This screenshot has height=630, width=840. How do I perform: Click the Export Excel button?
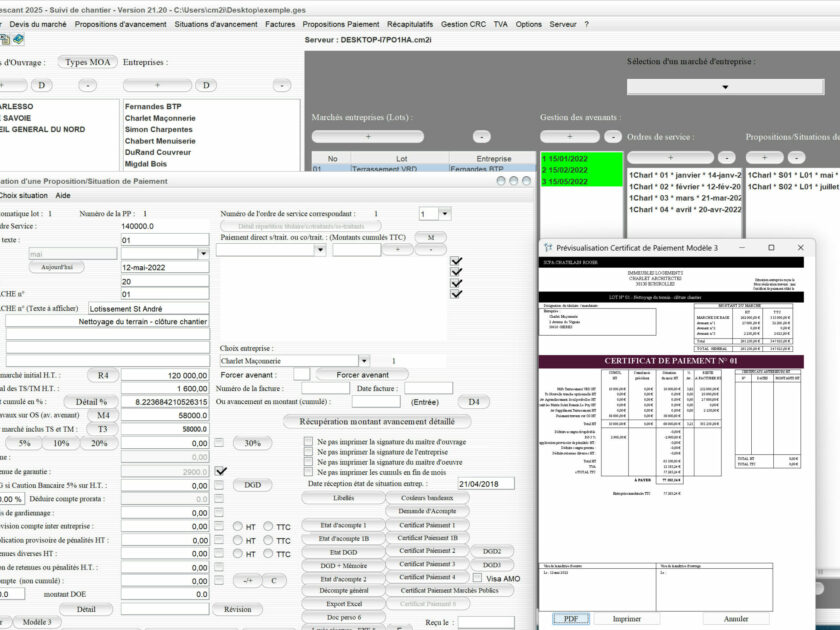pos(343,604)
